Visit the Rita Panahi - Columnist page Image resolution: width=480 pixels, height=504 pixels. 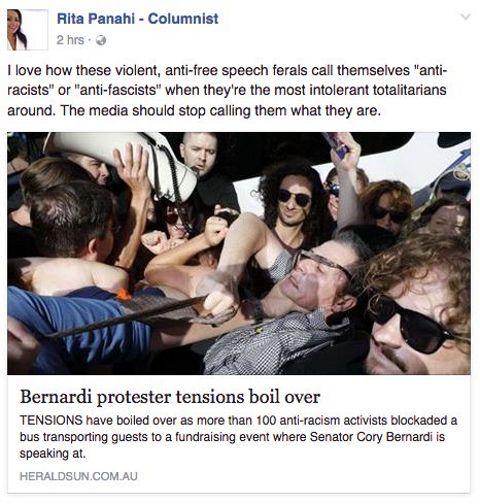137,19
